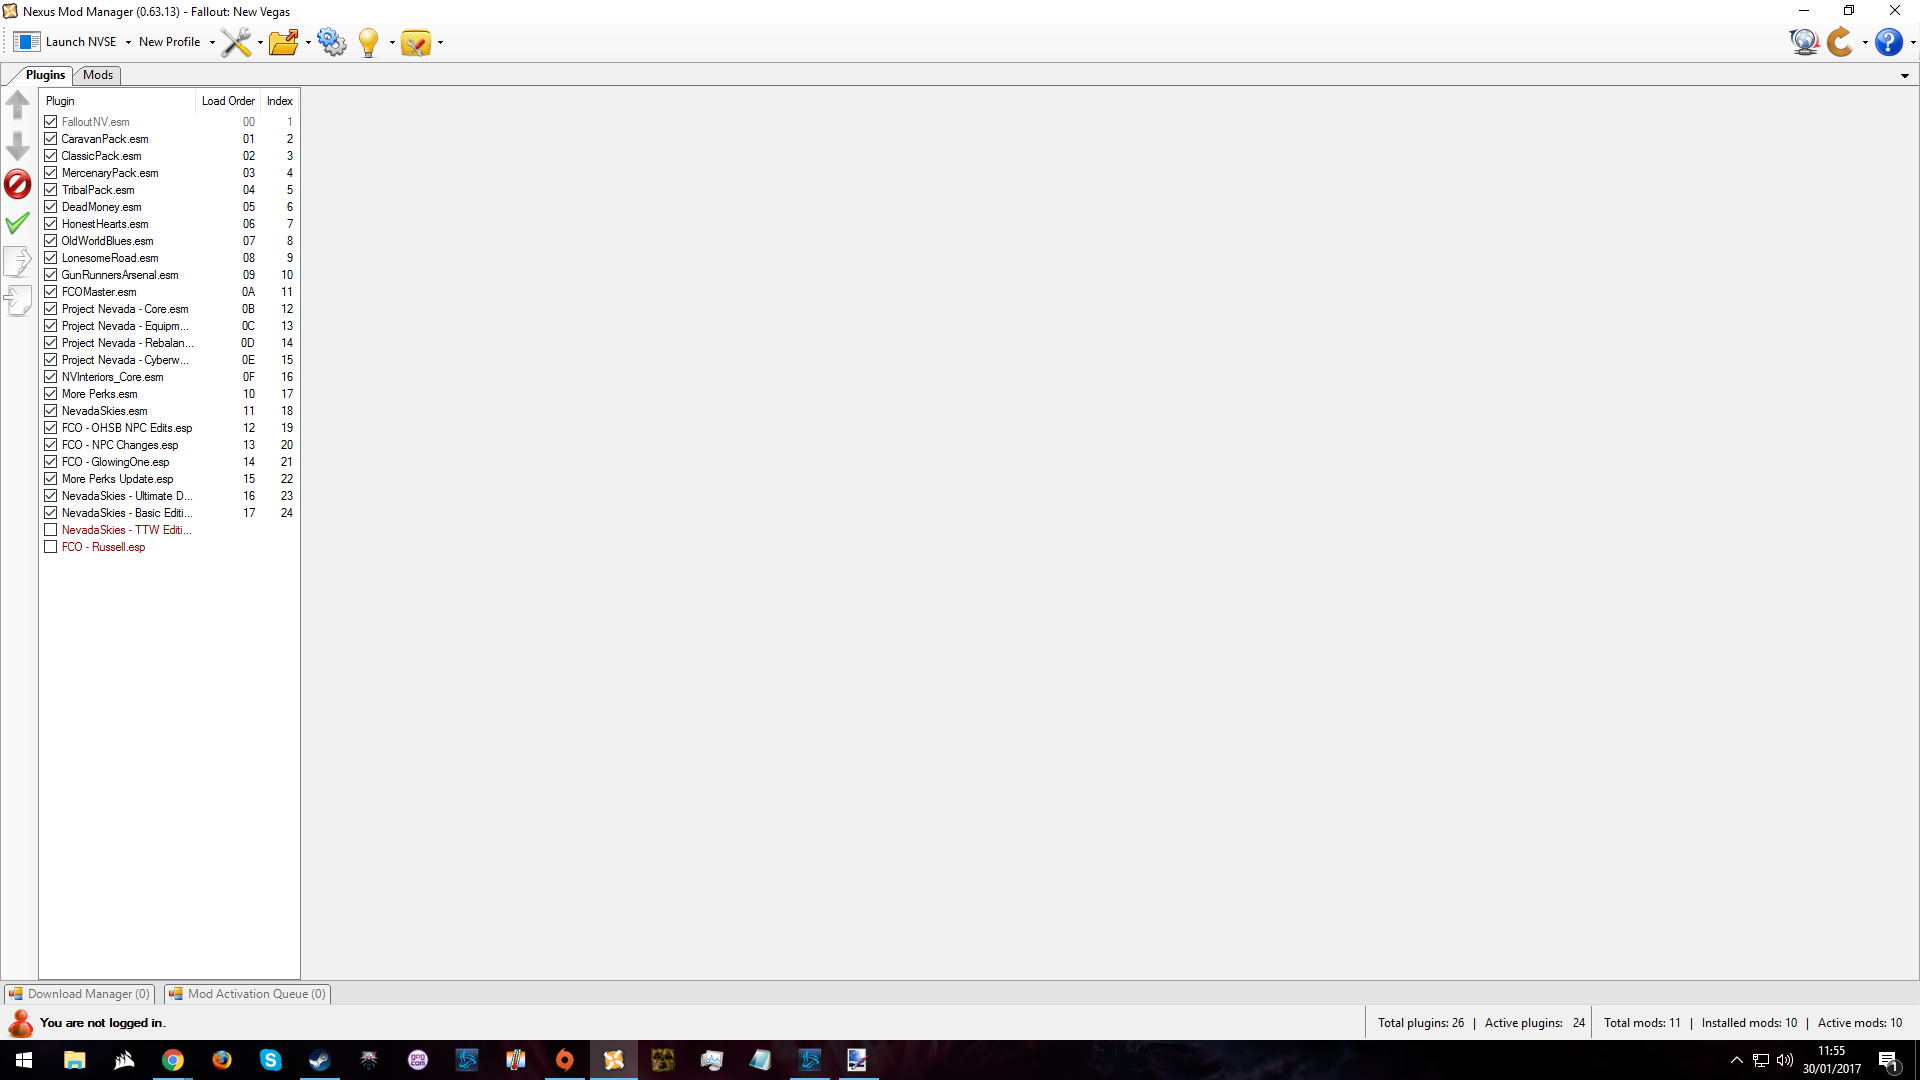Open the game folders icon
This screenshot has height=1080, width=1920.
point(284,42)
